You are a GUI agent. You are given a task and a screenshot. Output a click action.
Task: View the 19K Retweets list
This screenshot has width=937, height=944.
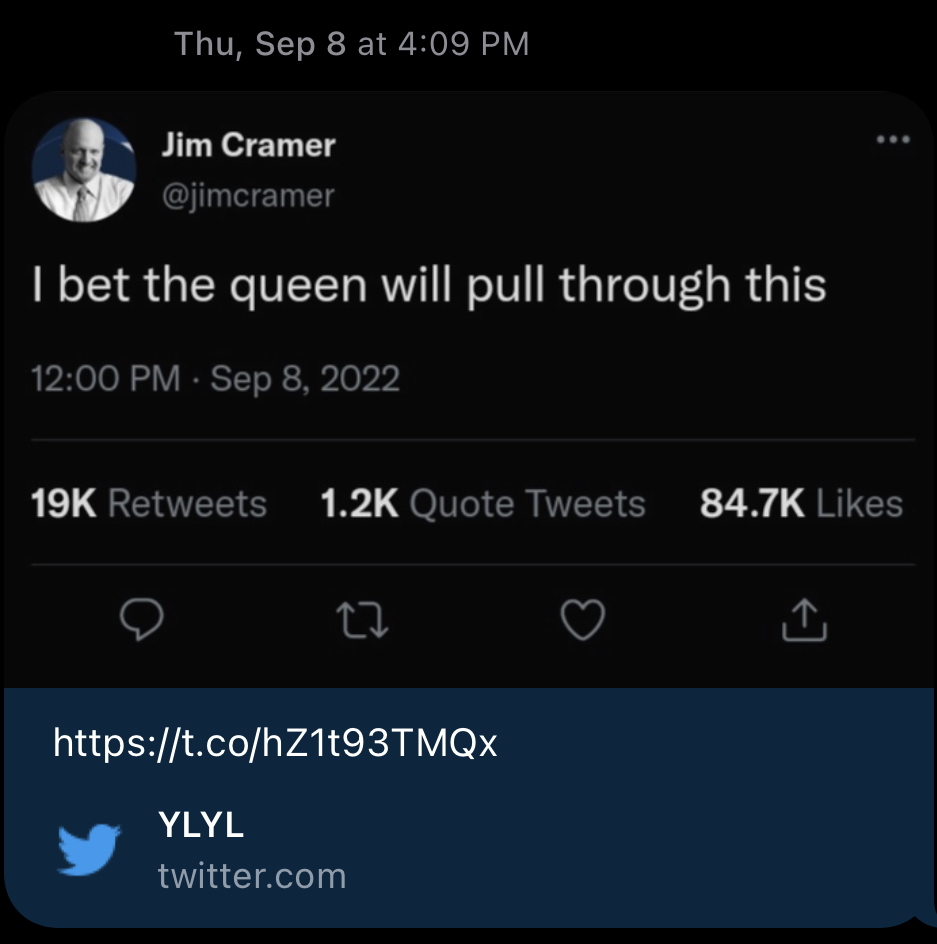click(x=149, y=503)
